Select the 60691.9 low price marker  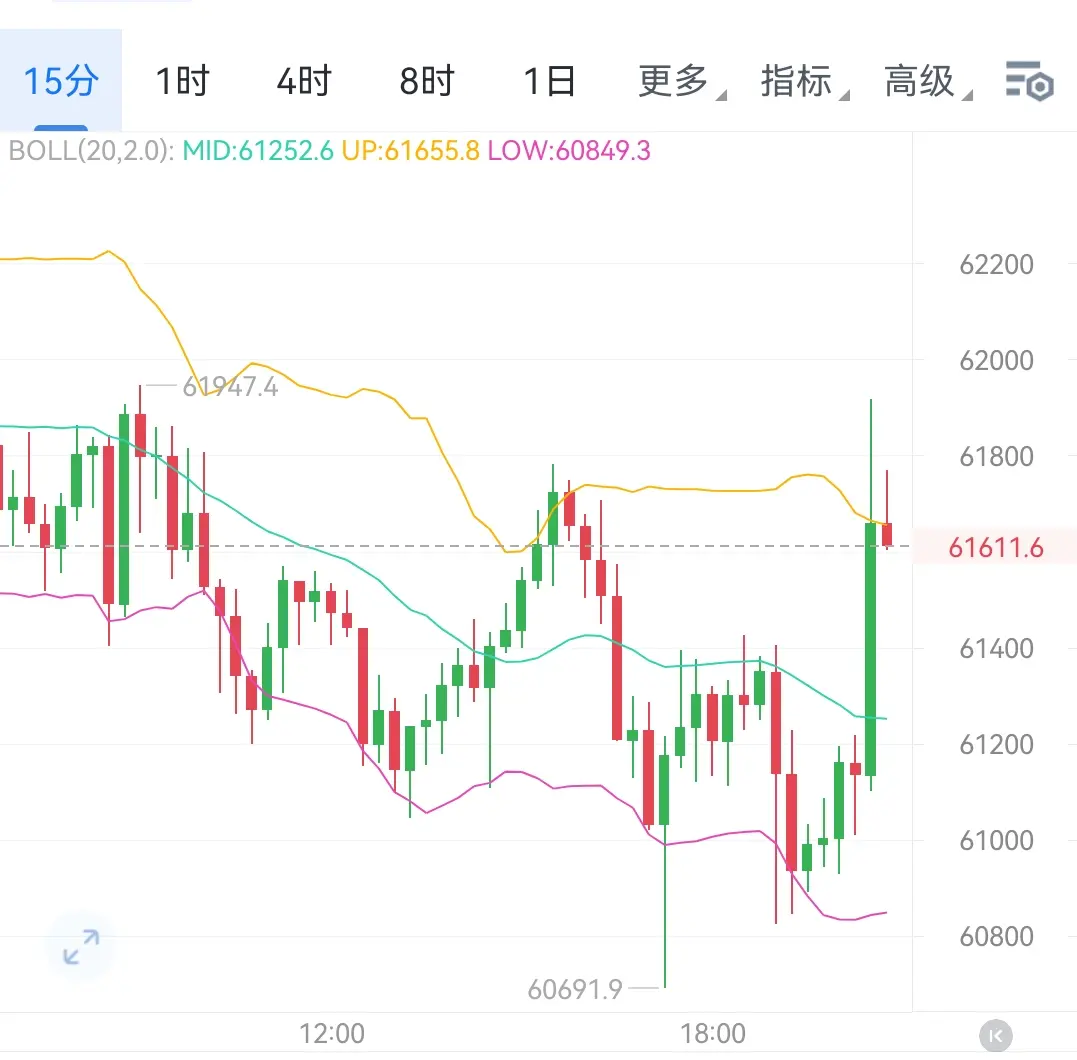click(x=575, y=989)
